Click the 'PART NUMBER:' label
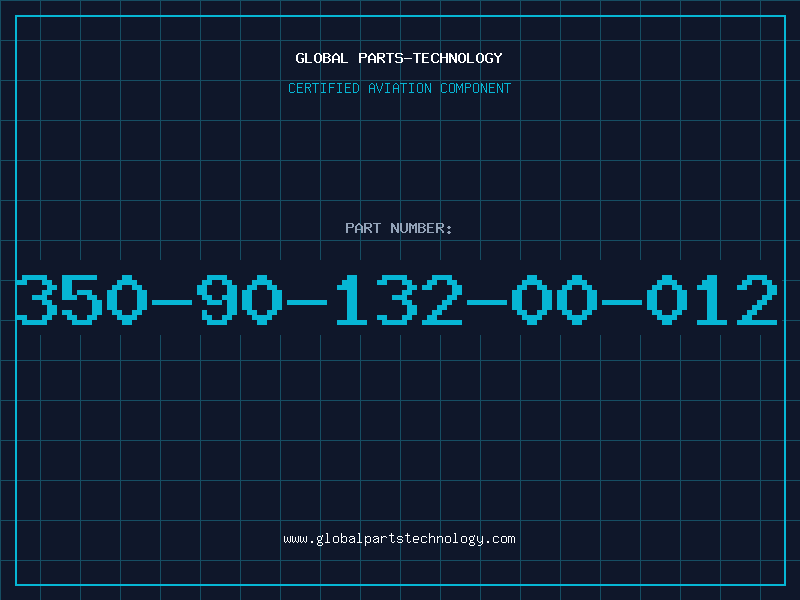The width and height of the screenshot is (800, 600). click(399, 228)
